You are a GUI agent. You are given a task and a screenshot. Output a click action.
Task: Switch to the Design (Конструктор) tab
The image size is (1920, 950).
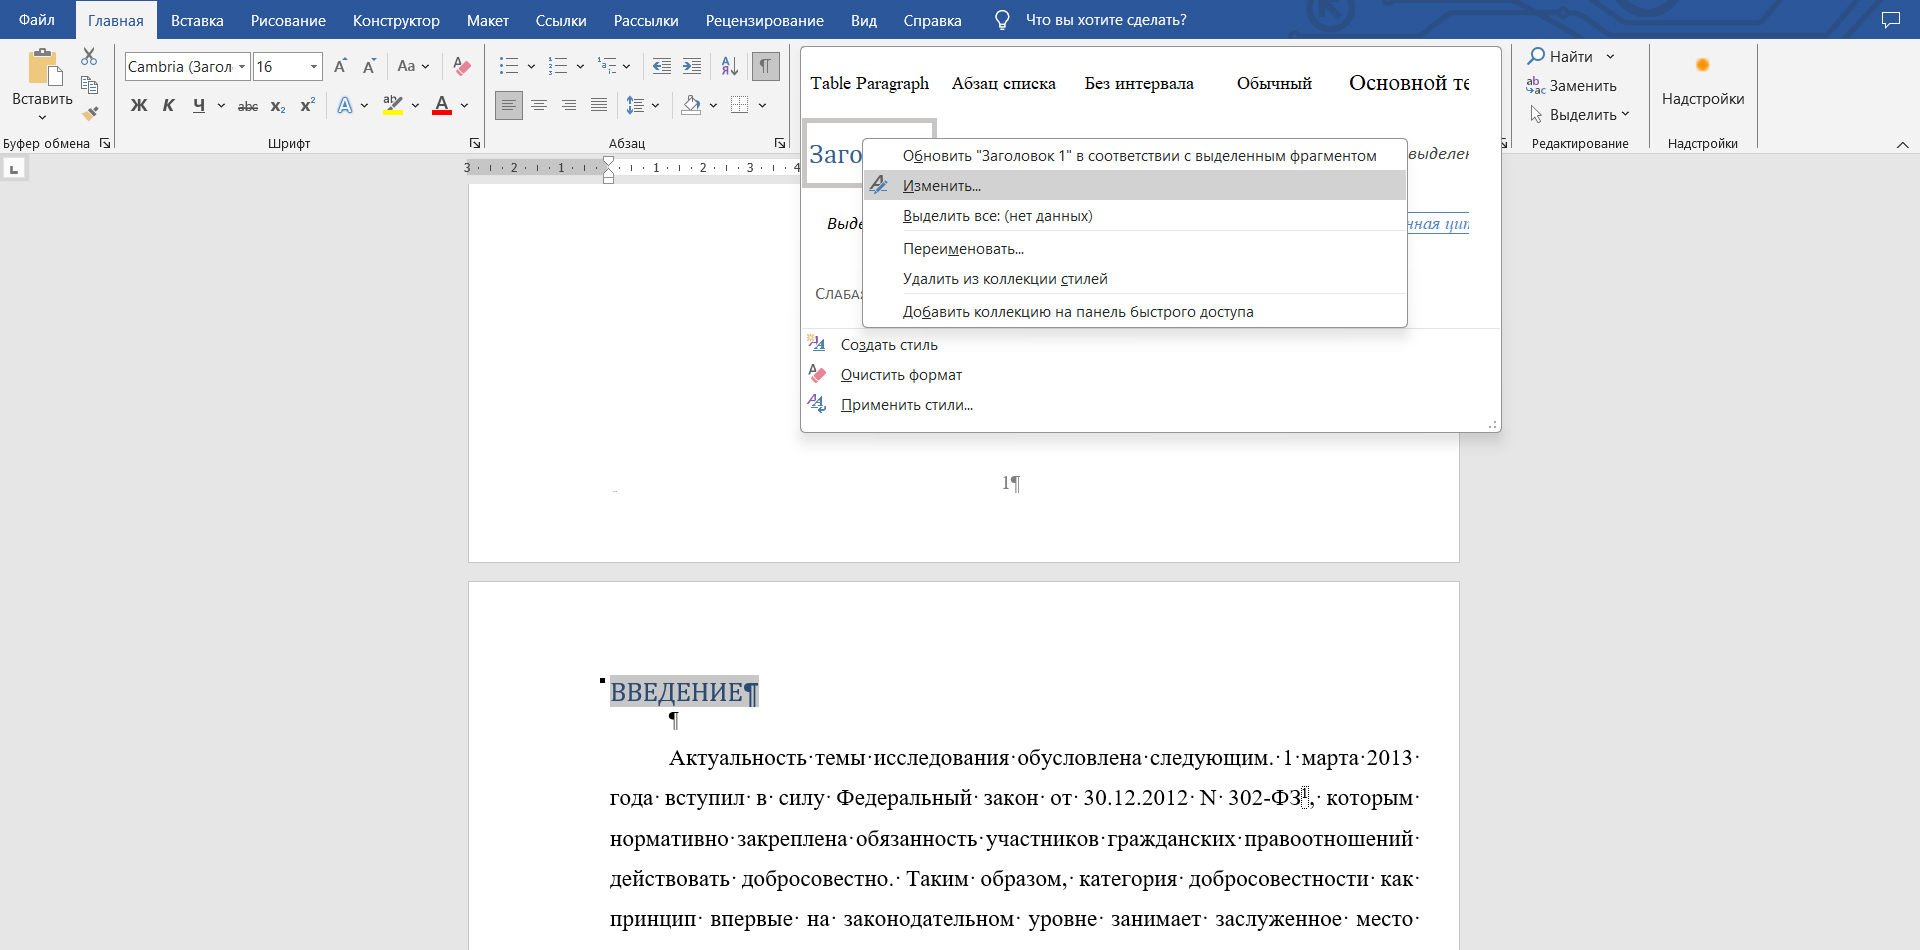pyautogui.click(x=396, y=20)
